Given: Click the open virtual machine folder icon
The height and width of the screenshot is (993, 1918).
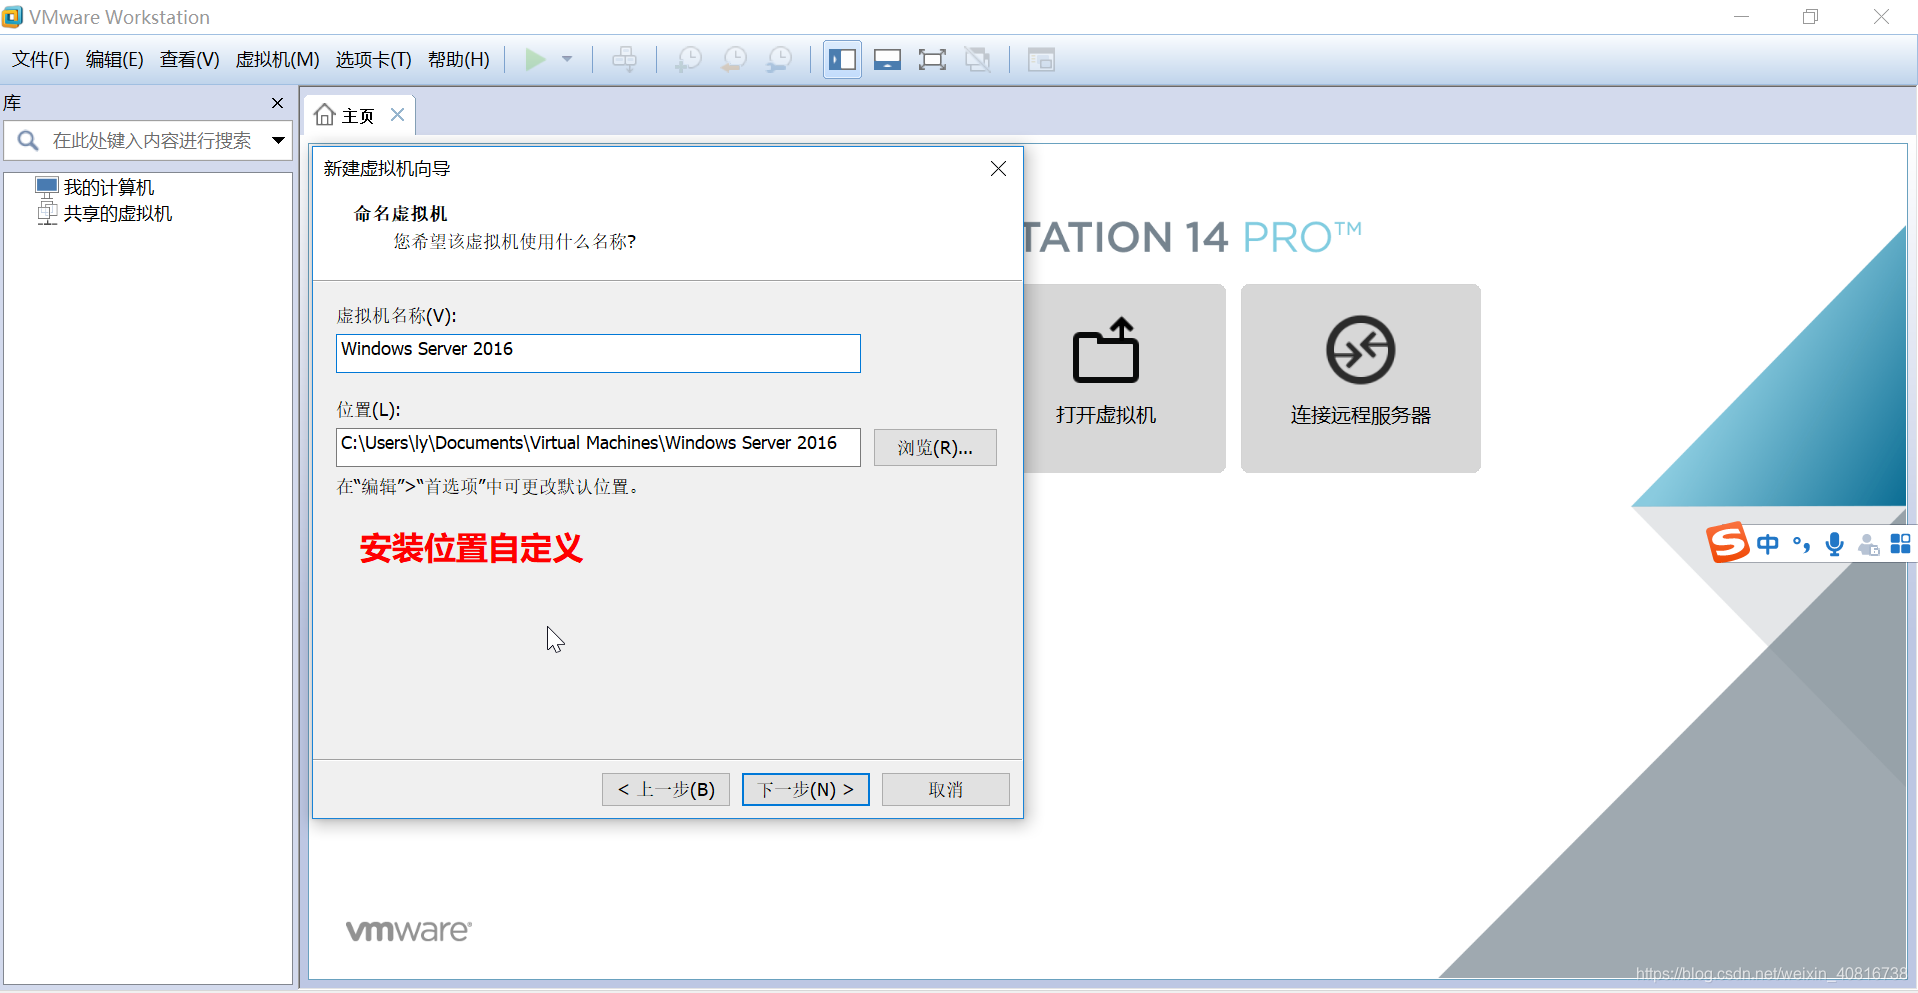Looking at the screenshot, I should 1106,351.
